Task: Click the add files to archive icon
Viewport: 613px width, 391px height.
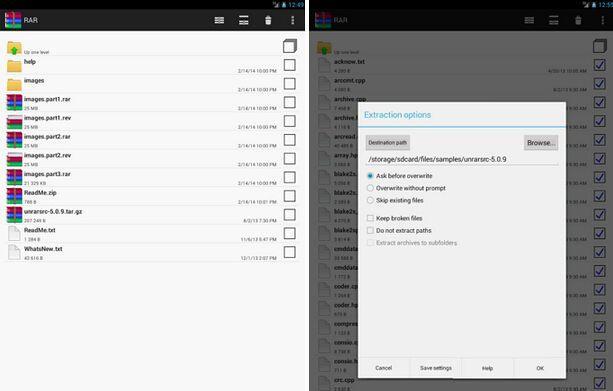Action: 219,20
